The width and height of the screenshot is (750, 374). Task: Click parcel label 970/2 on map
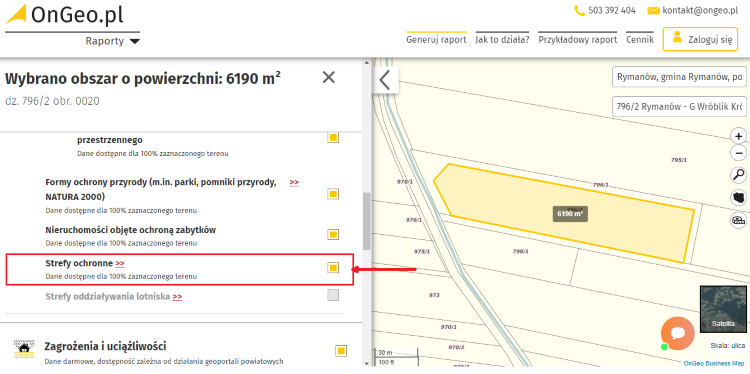tap(456, 347)
